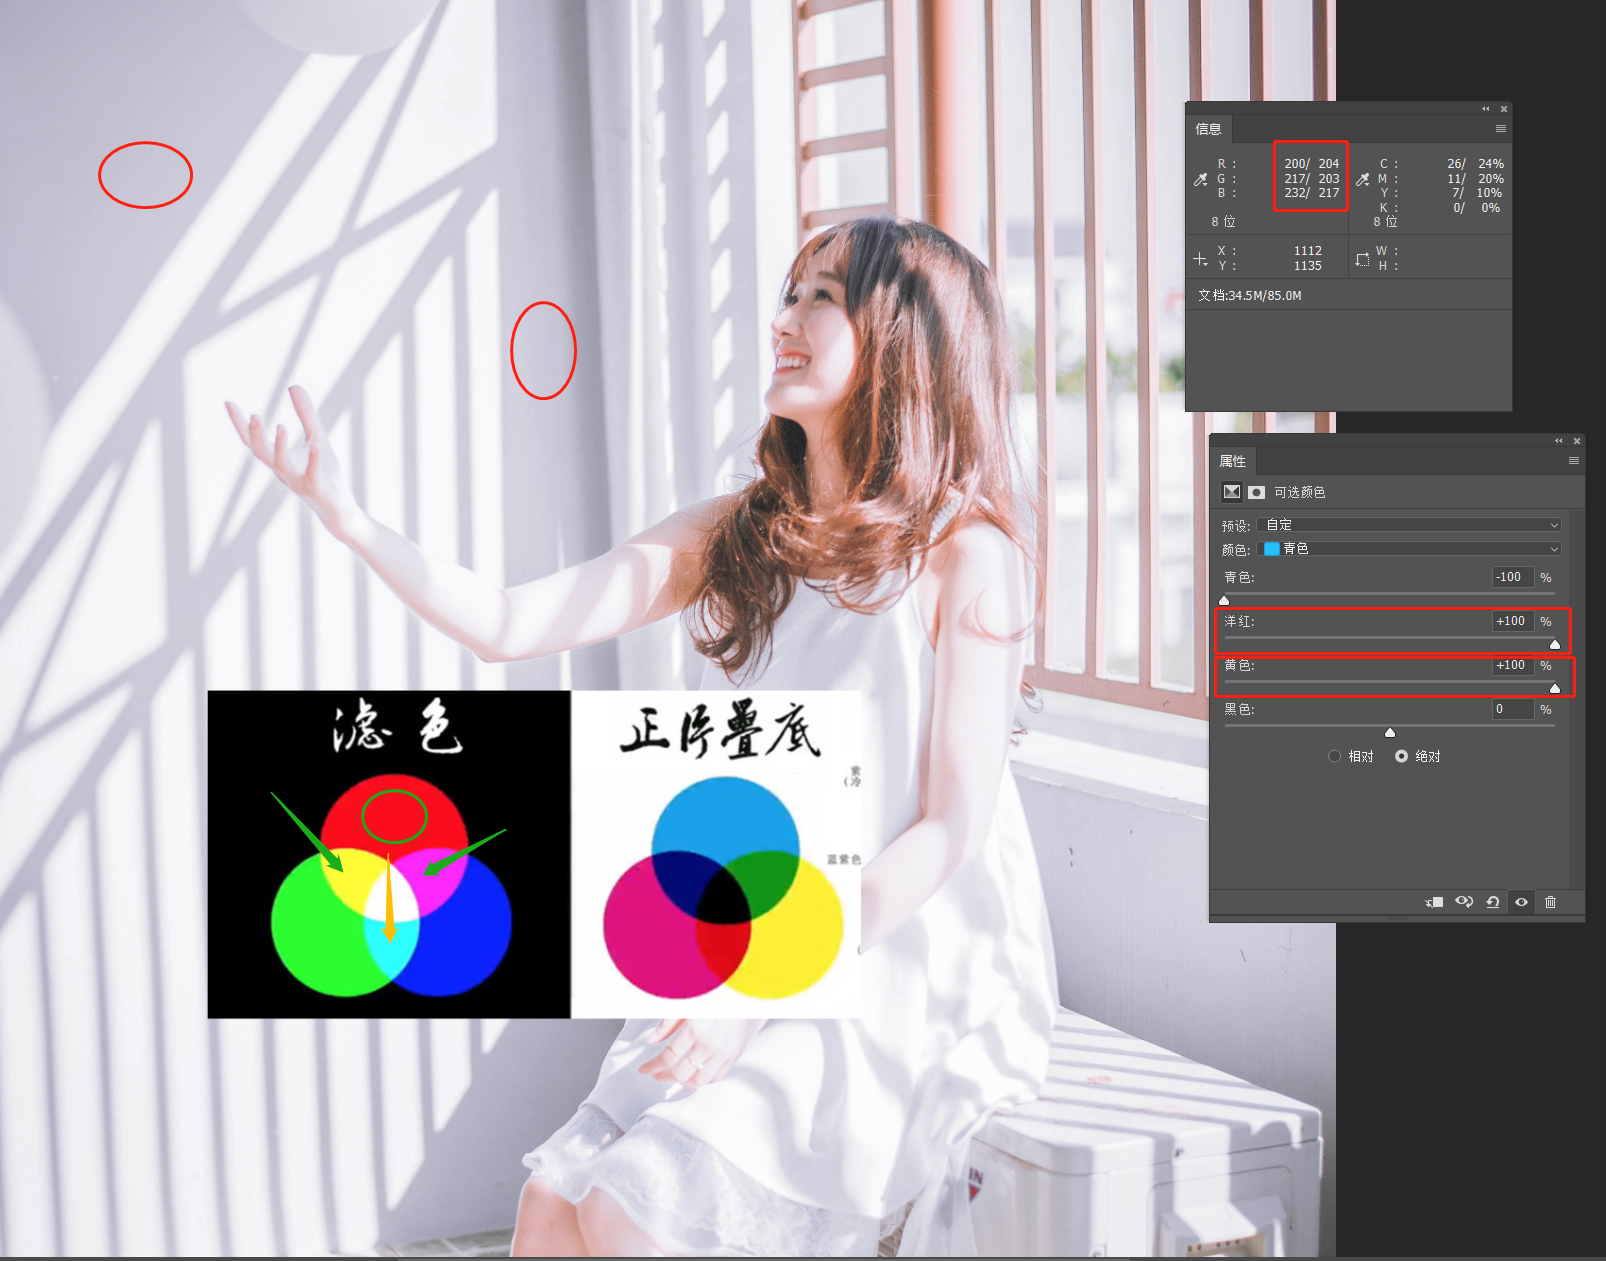Screen dimensions: 1606x1261
Task: Select the 相对 (Relative) radio button
Action: (x=1334, y=756)
